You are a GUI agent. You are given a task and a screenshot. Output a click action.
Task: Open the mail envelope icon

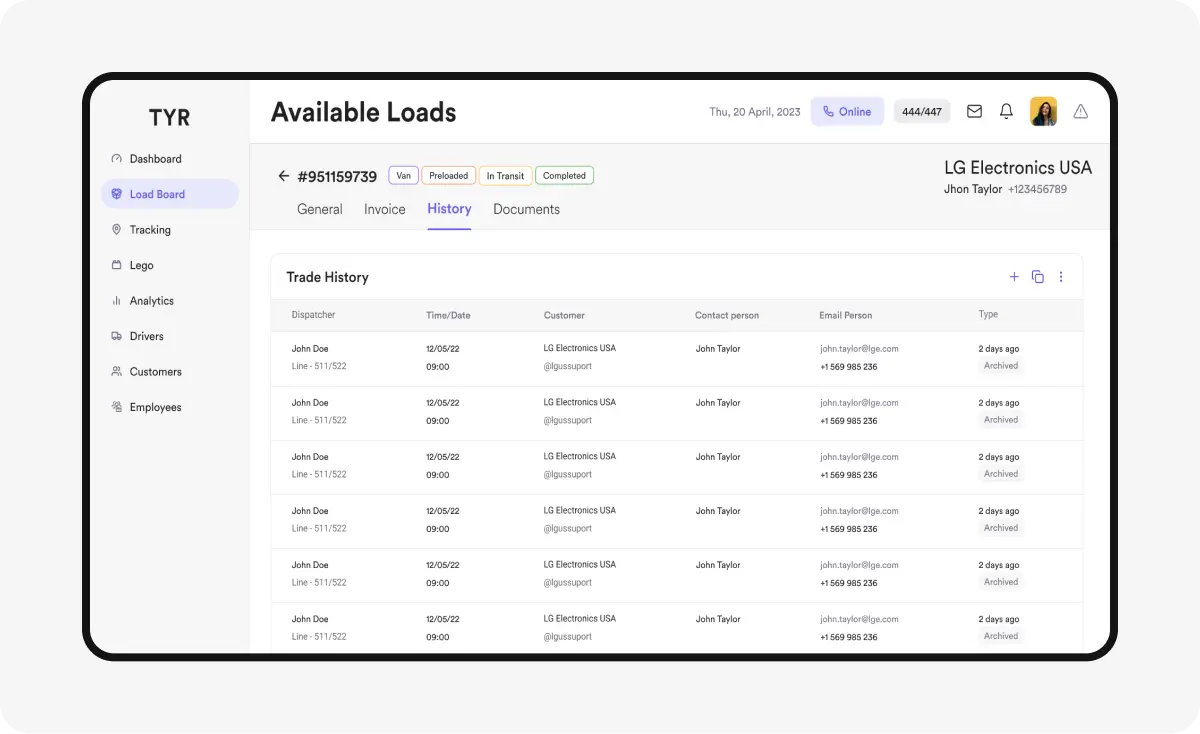pyautogui.click(x=974, y=112)
